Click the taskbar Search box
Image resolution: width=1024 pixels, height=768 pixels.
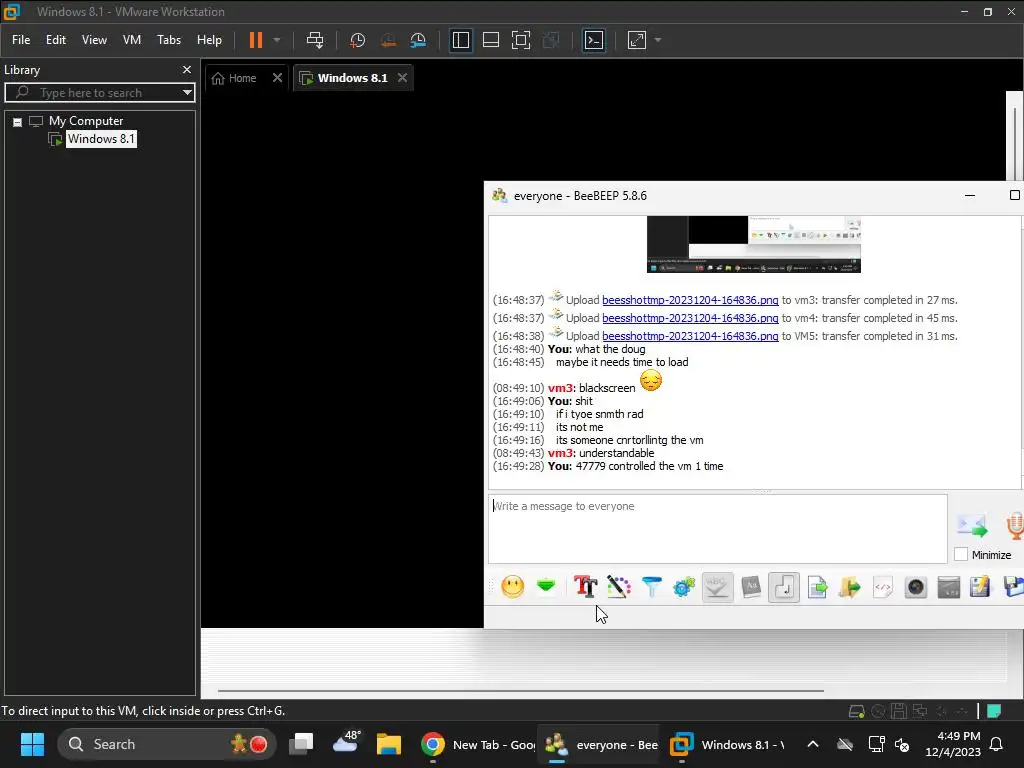coord(166,744)
